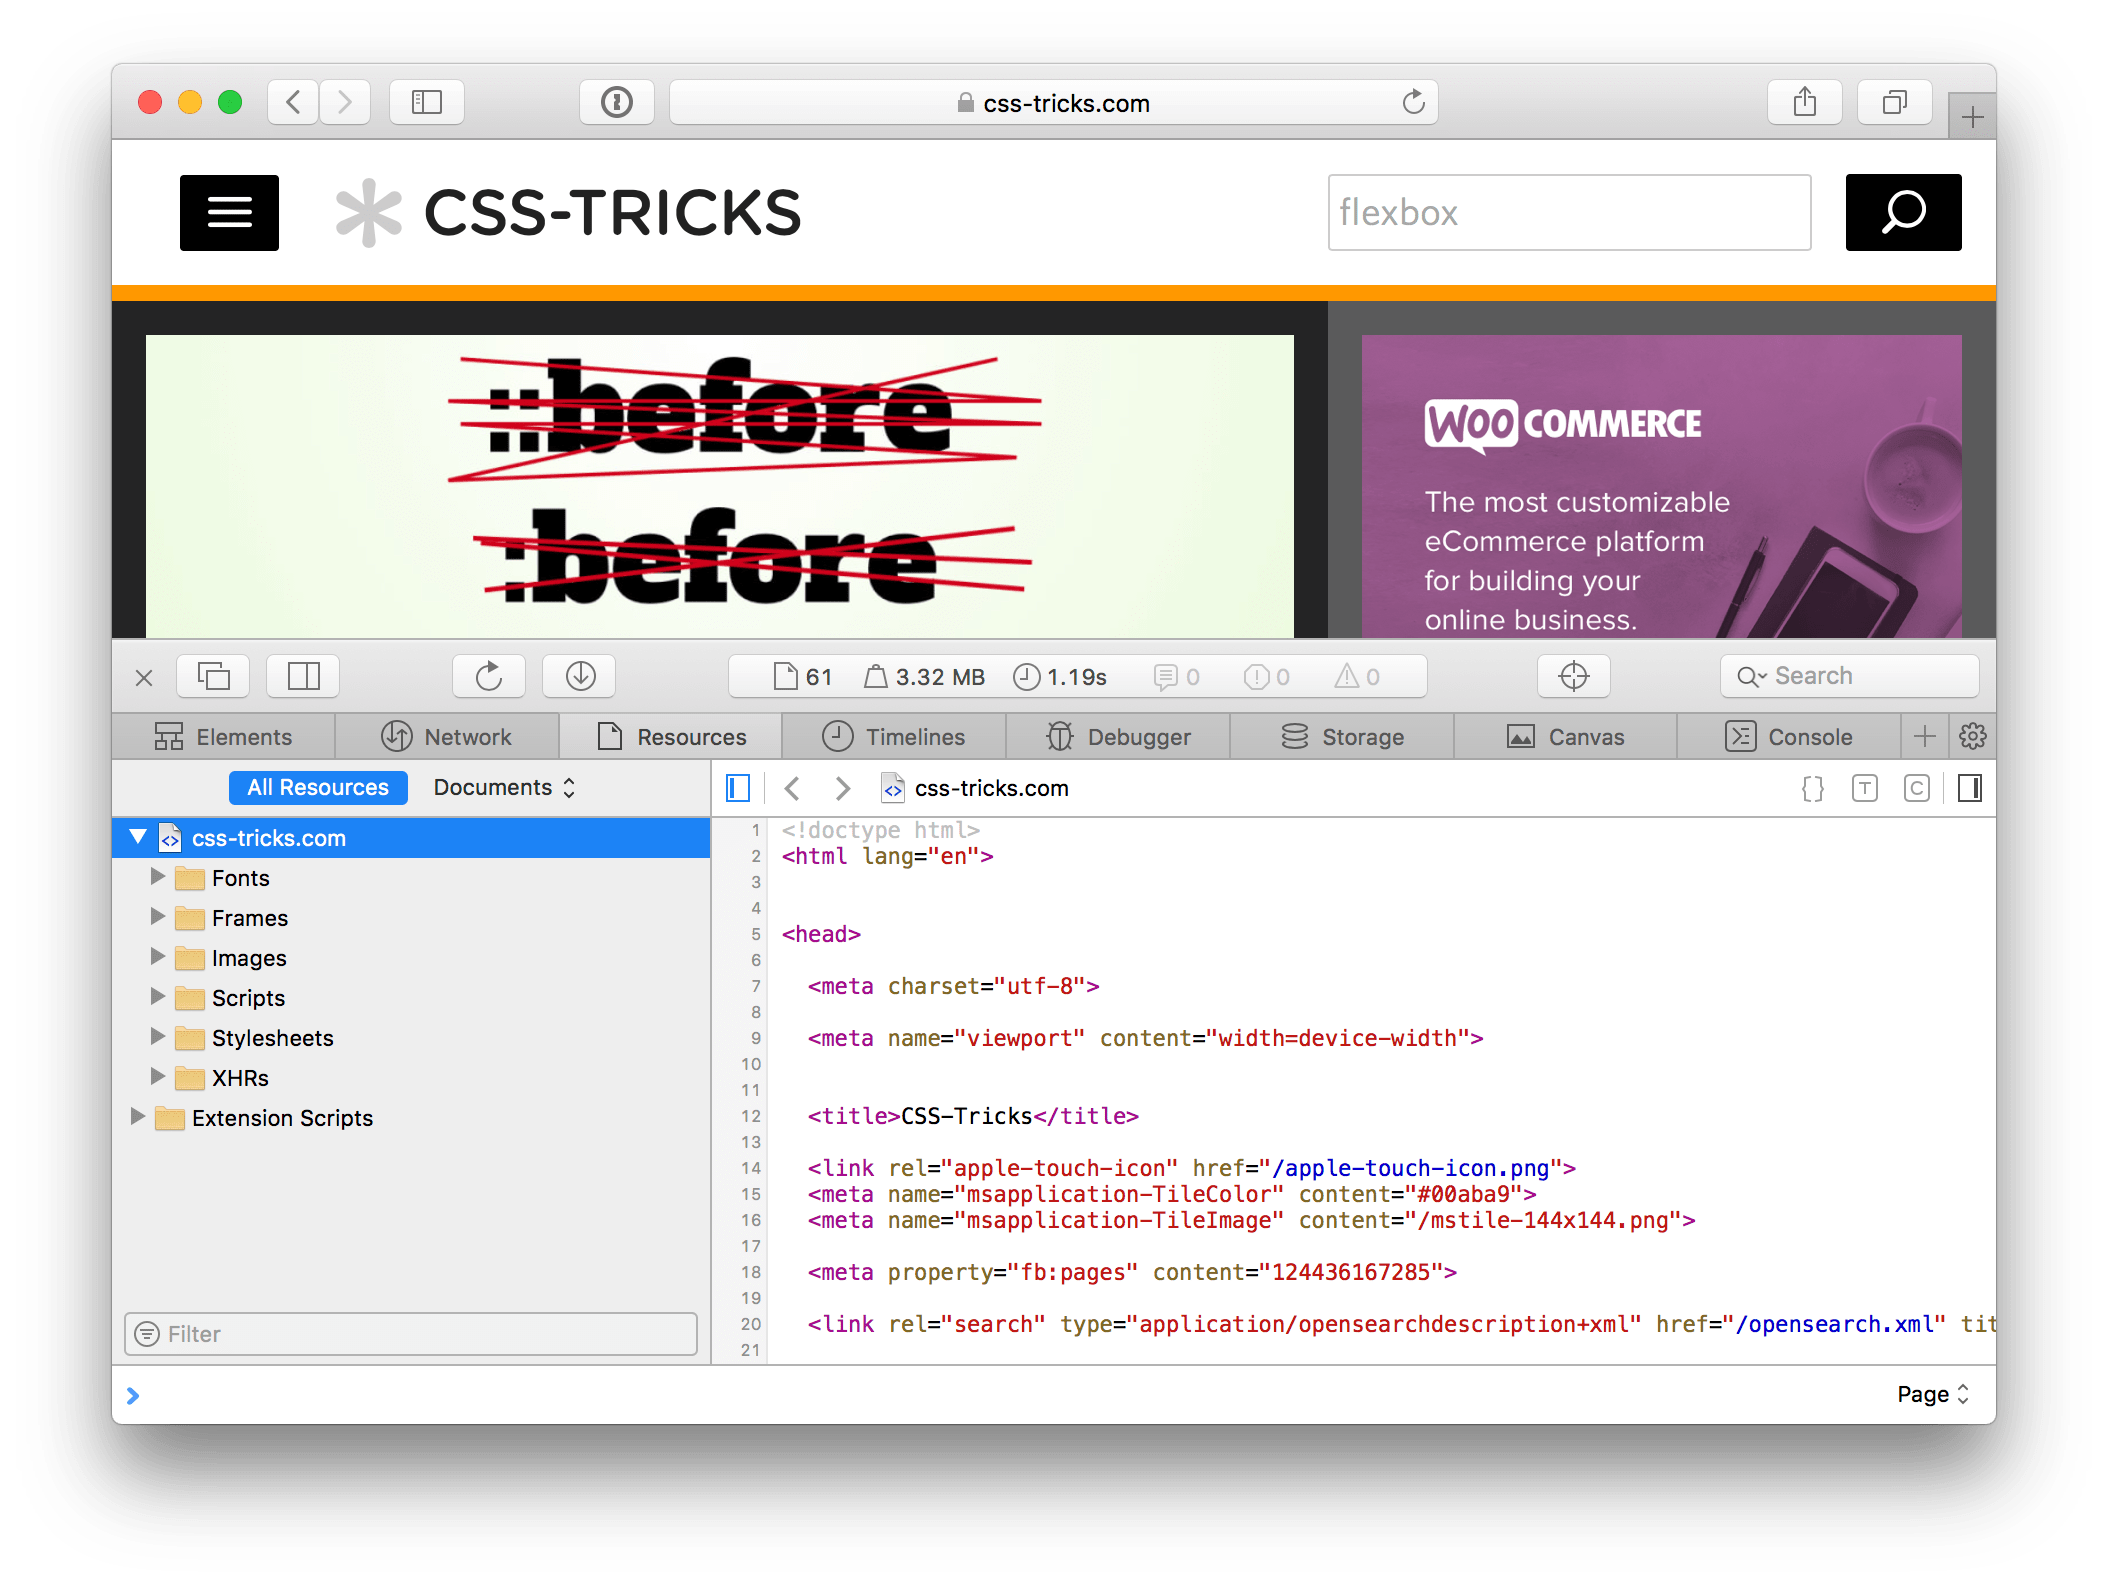Toggle the details sidebar on the right
Image resolution: width=2108 pixels, height=1584 pixels.
(x=1969, y=789)
